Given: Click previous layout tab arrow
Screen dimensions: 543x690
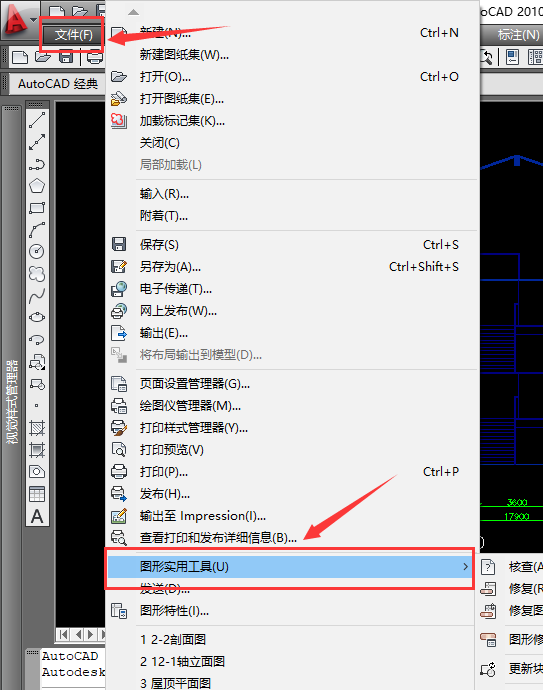Looking at the screenshot, I should click(78, 634).
